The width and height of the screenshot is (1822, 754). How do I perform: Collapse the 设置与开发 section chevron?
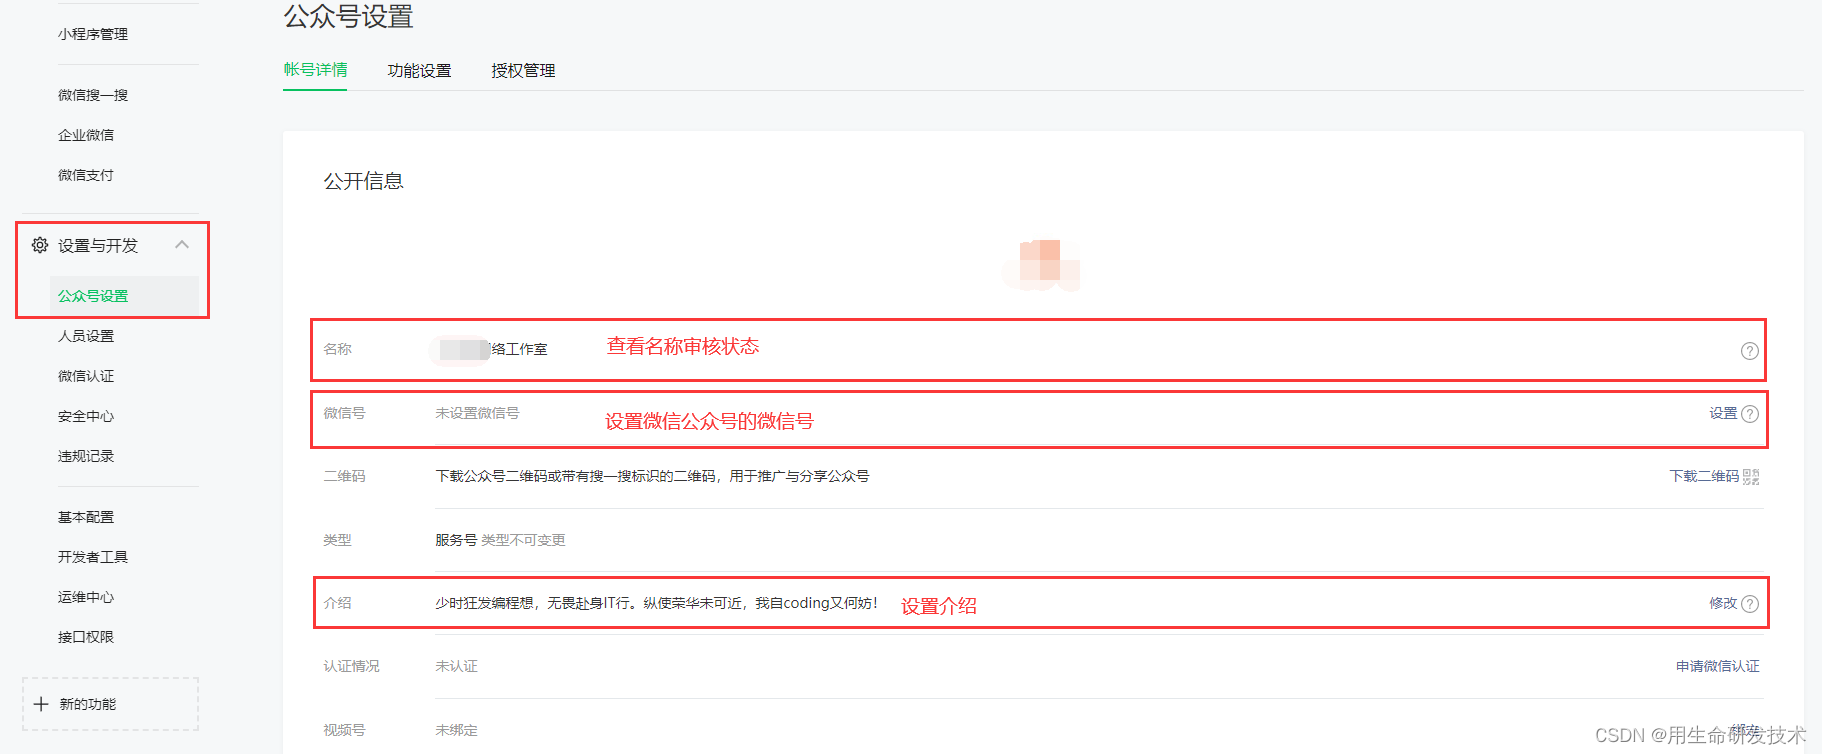pyautogui.click(x=182, y=245)
